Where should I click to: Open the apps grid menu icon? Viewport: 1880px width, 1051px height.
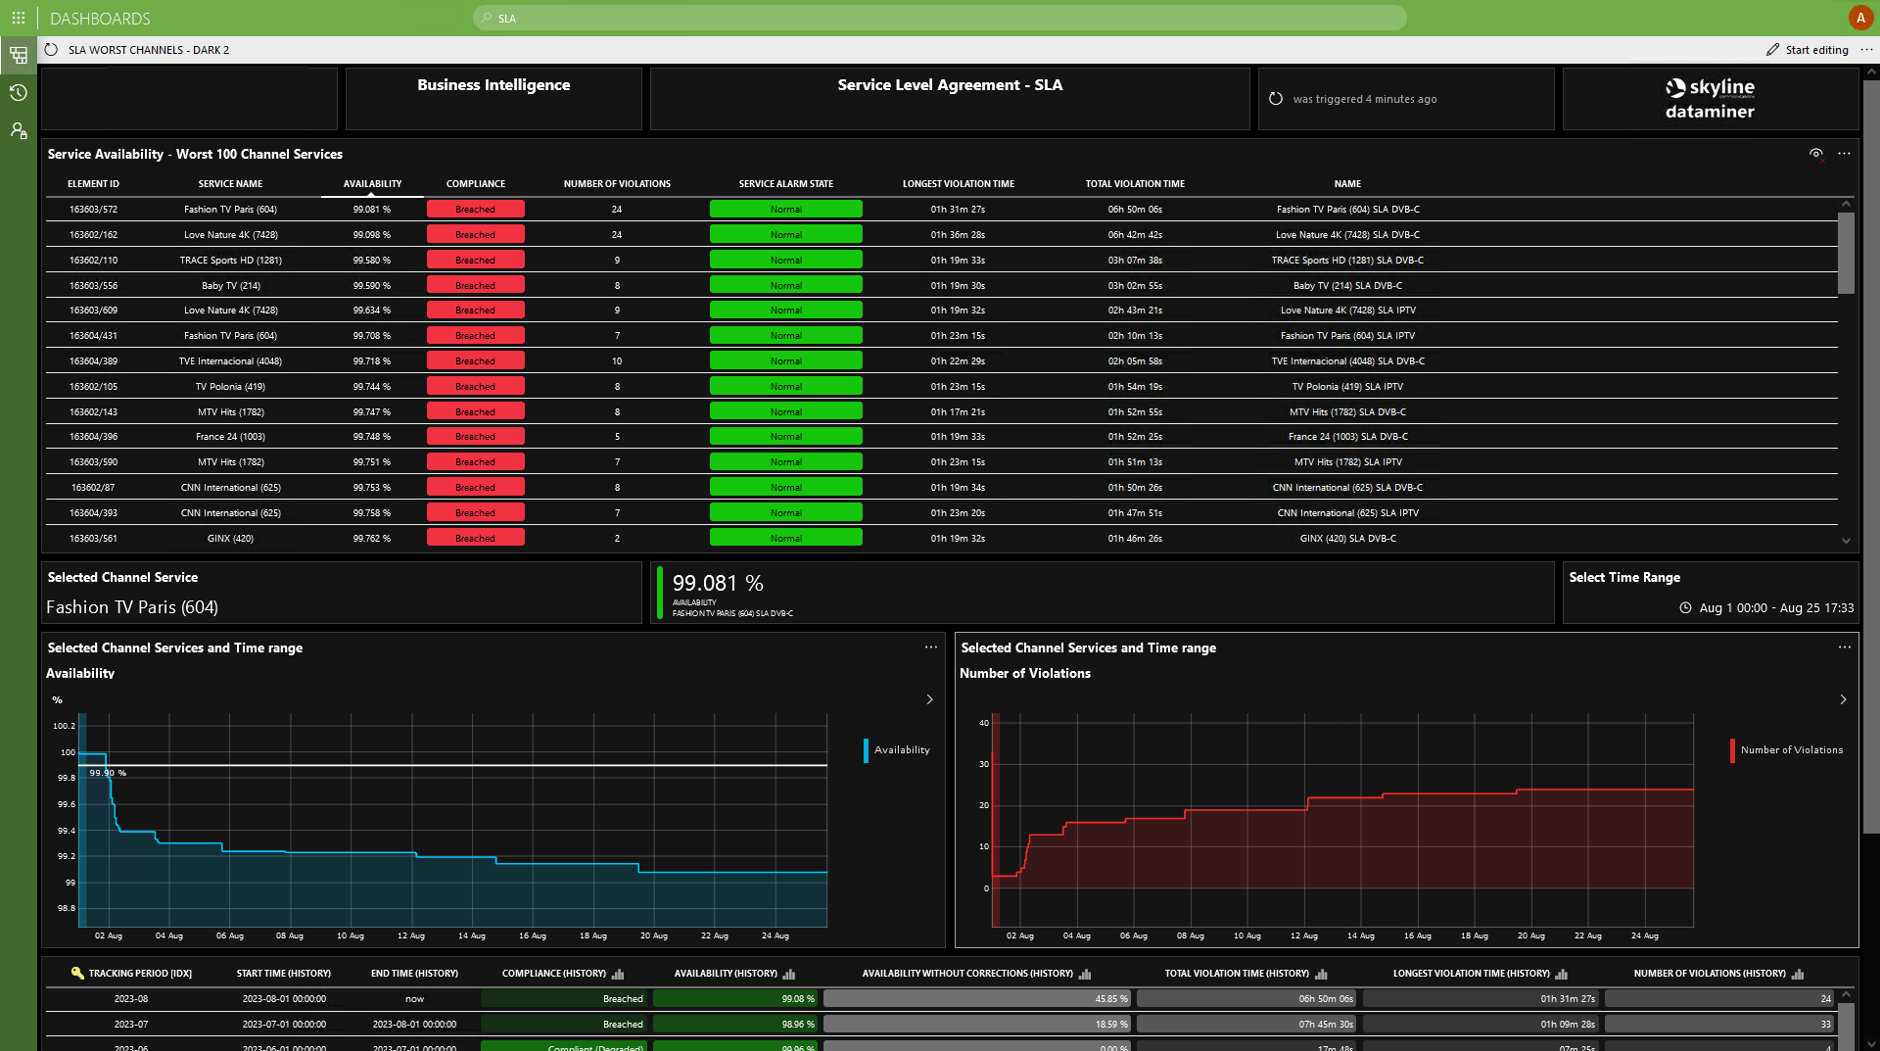(18, 18)
